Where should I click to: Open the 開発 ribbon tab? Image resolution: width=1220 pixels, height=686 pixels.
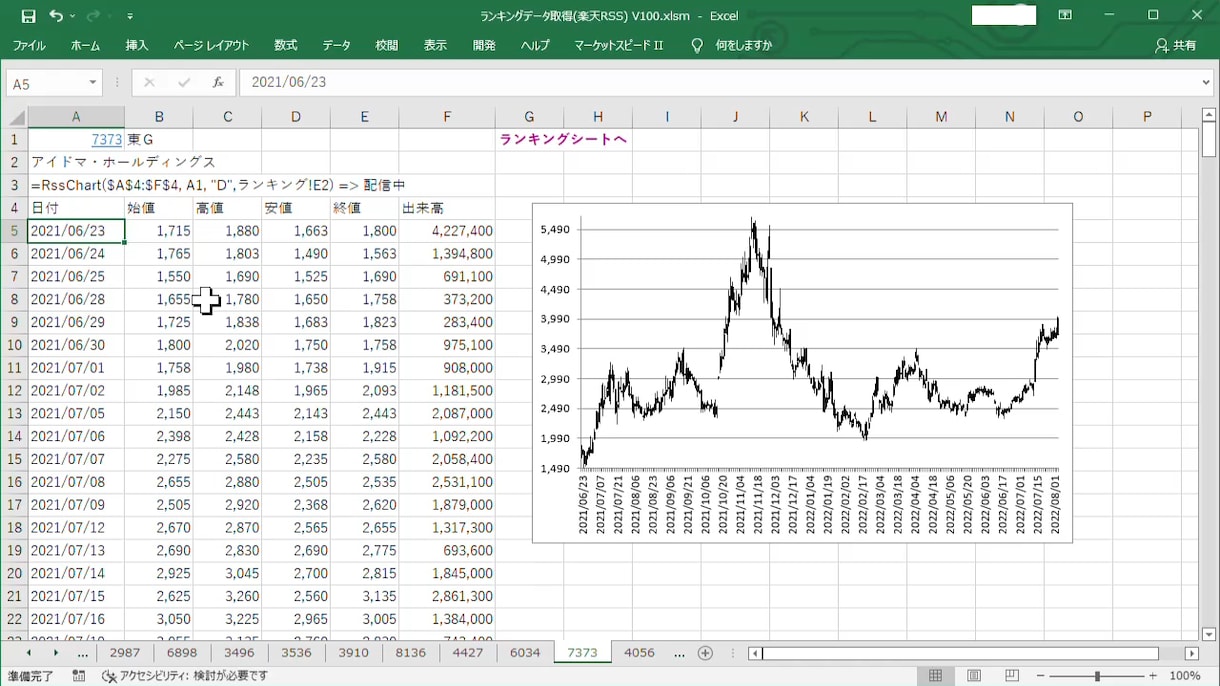pyautogui.click(x=484, y=45)
